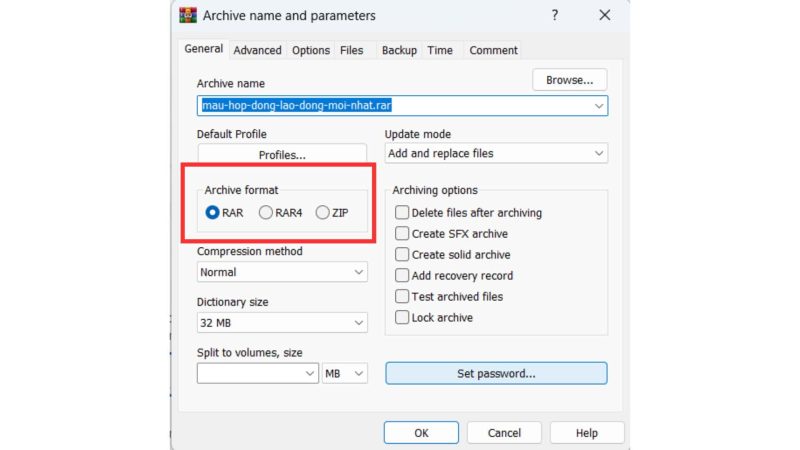Switch to the Advanced tab
Viewport: 800px width, 450px height.
(257, 50)
